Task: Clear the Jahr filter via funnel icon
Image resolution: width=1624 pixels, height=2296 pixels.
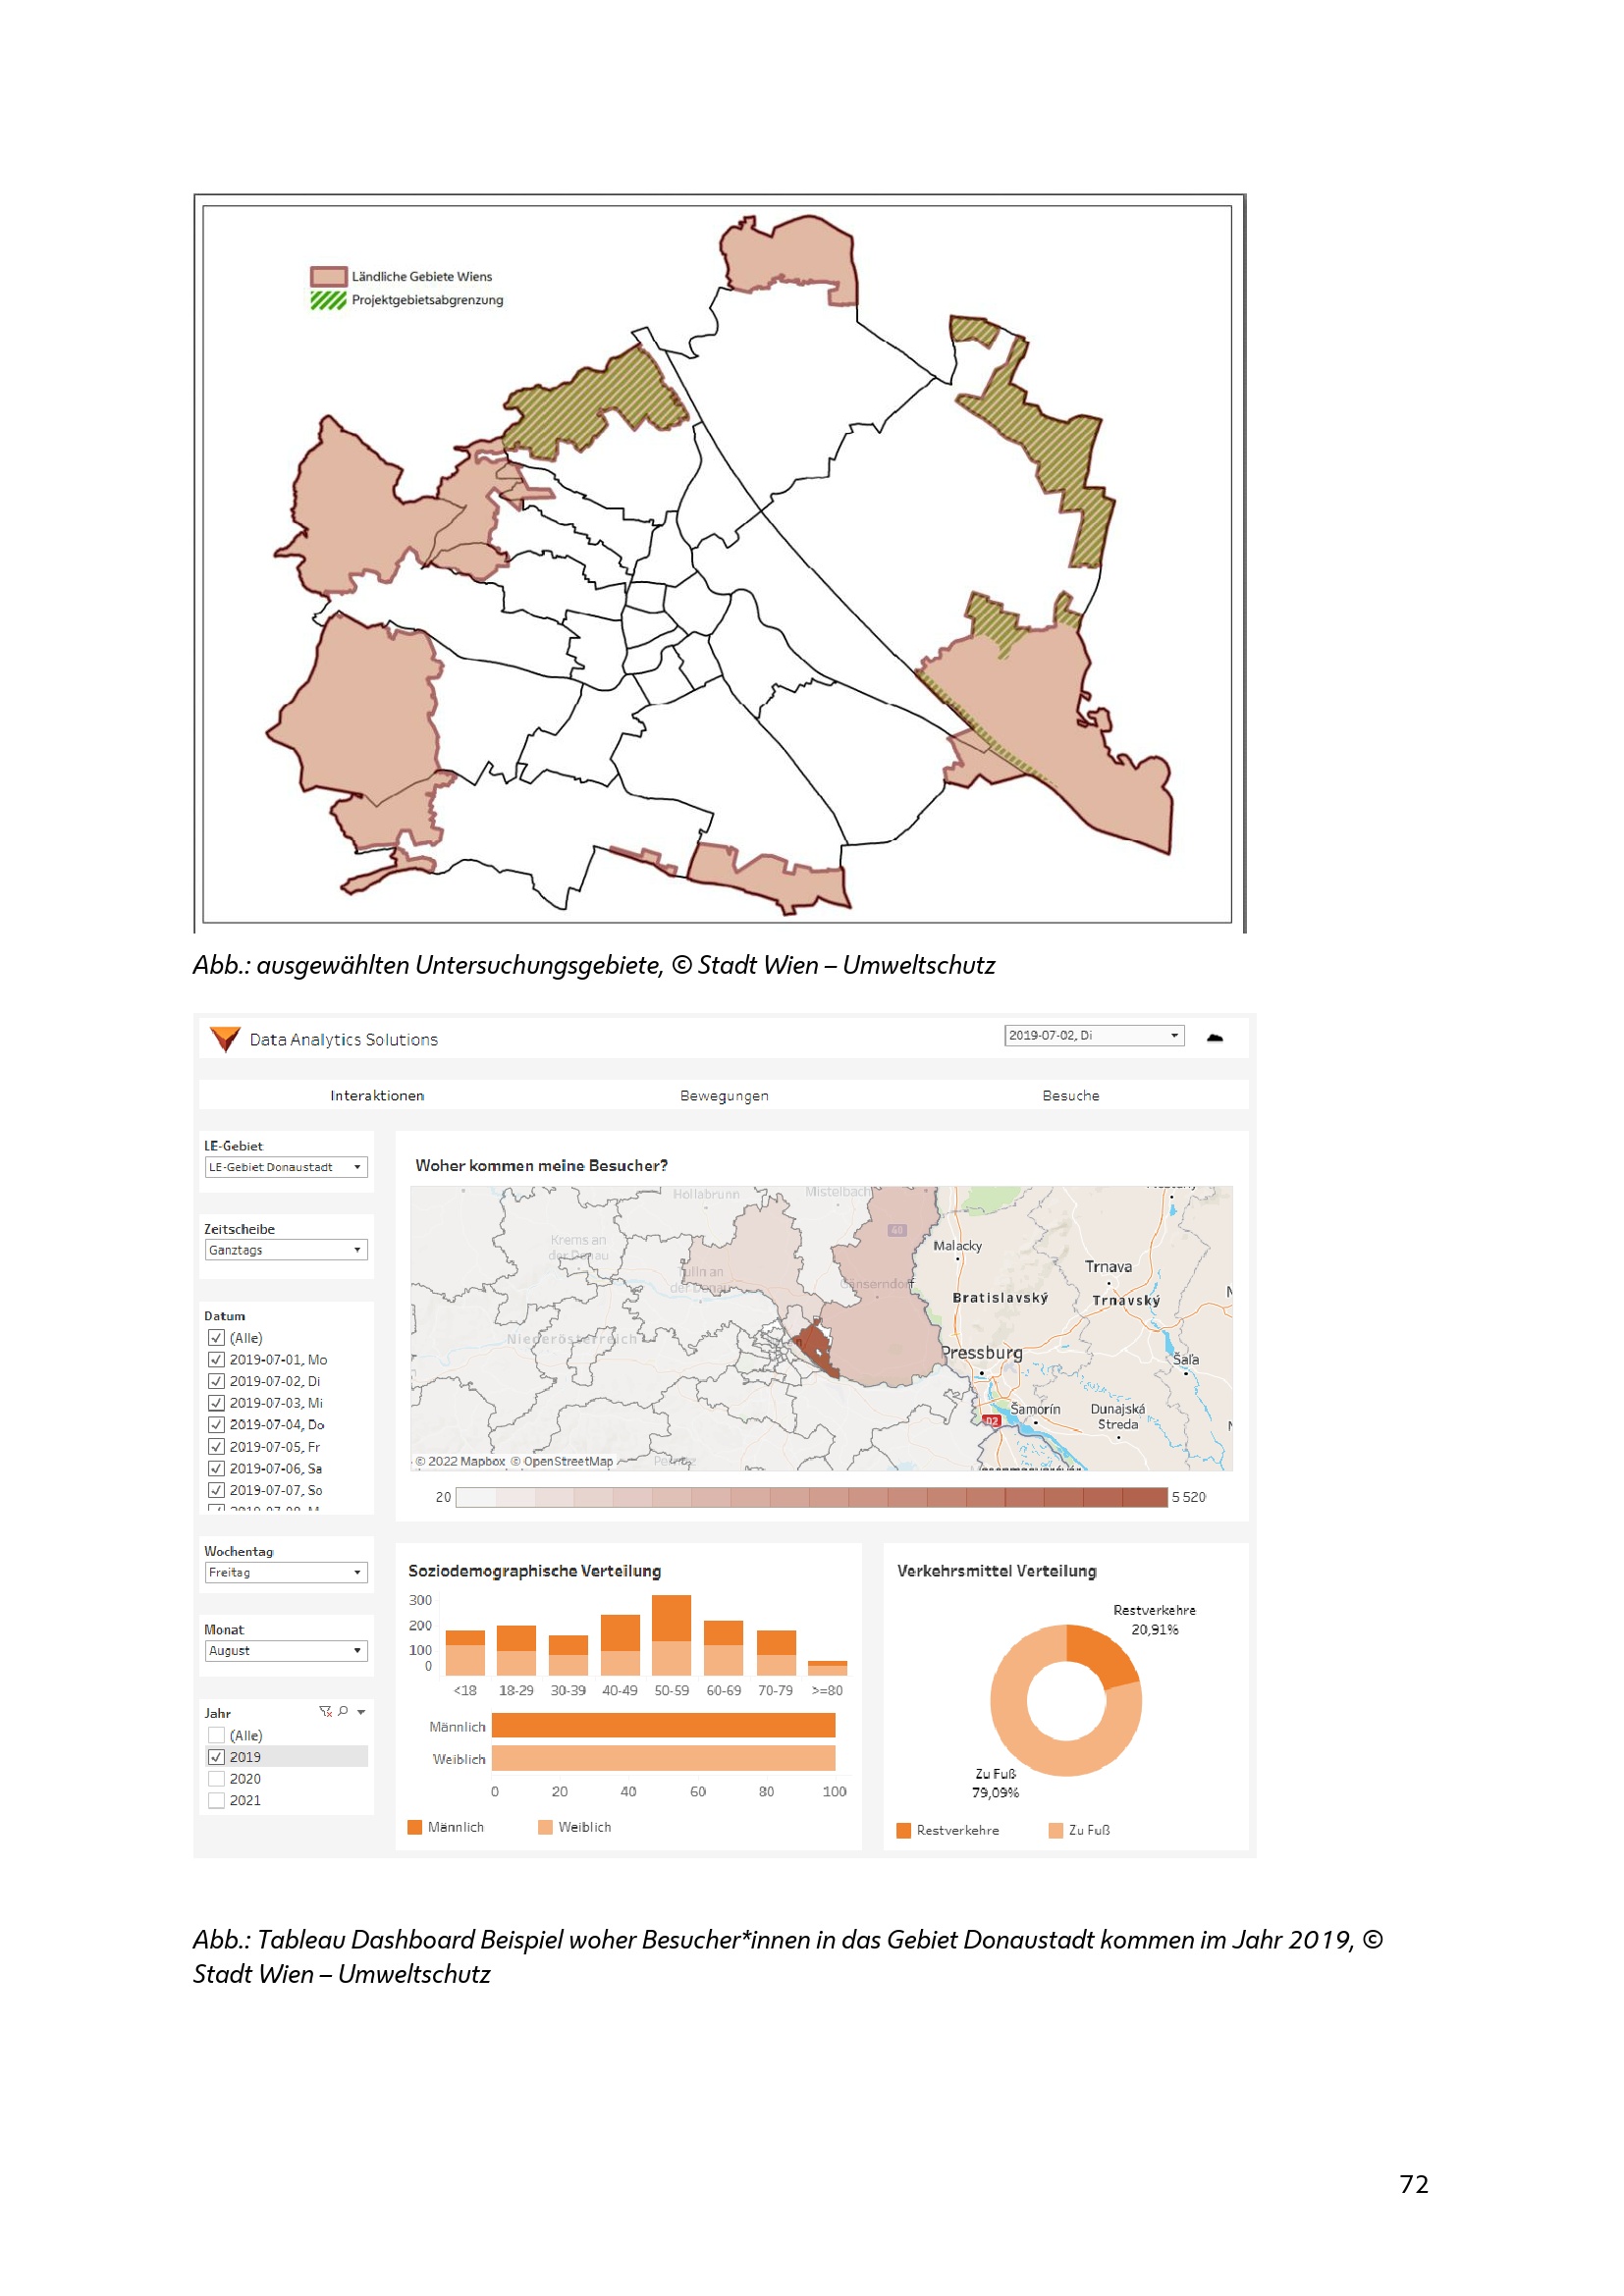Action: (x=325, y=1711)
